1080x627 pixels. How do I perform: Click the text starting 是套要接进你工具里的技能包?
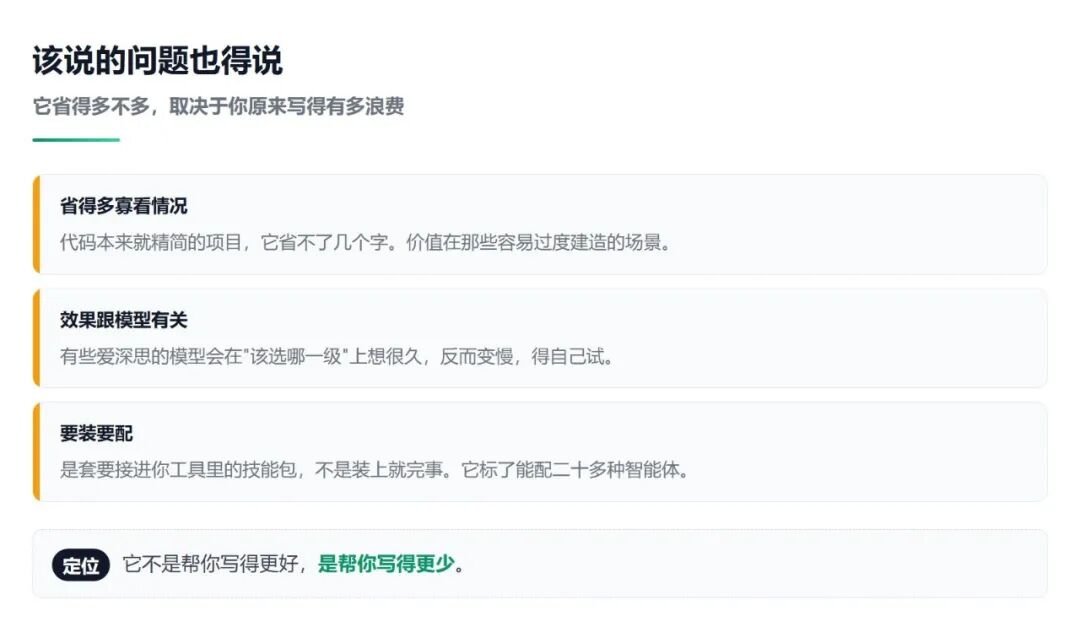pos(374,470)
